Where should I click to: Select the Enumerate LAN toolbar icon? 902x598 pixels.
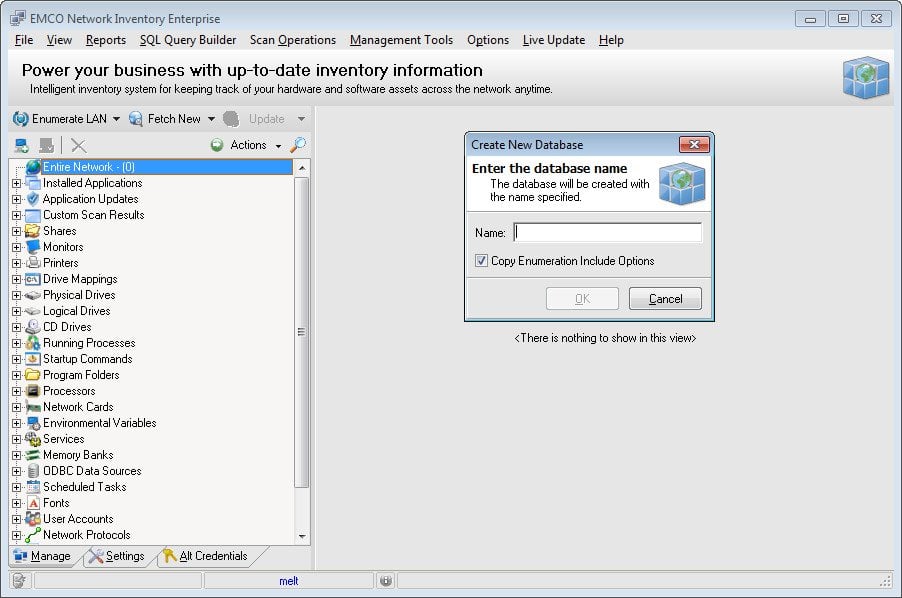(x=22, y=118)
